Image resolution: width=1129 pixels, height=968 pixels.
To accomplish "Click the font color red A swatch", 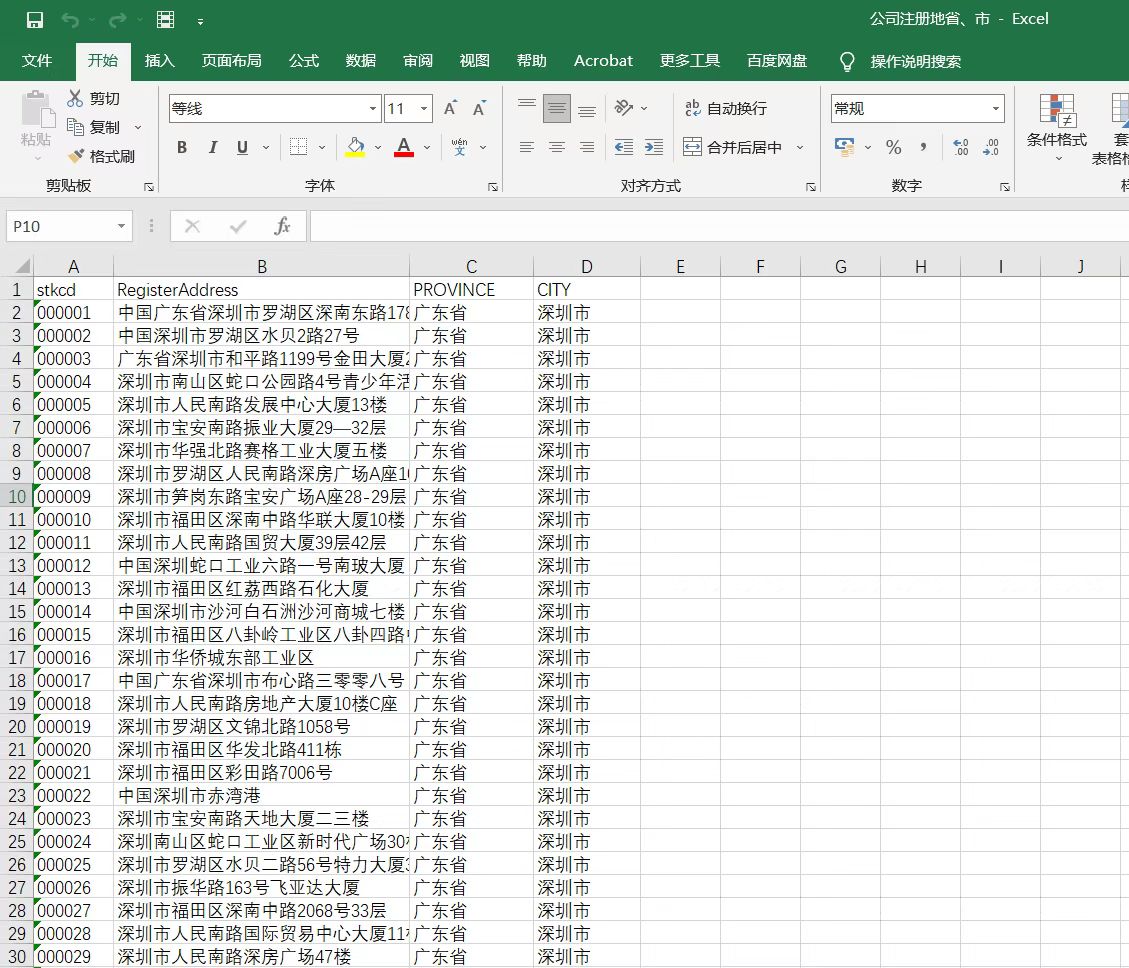I will coord(404,147).
